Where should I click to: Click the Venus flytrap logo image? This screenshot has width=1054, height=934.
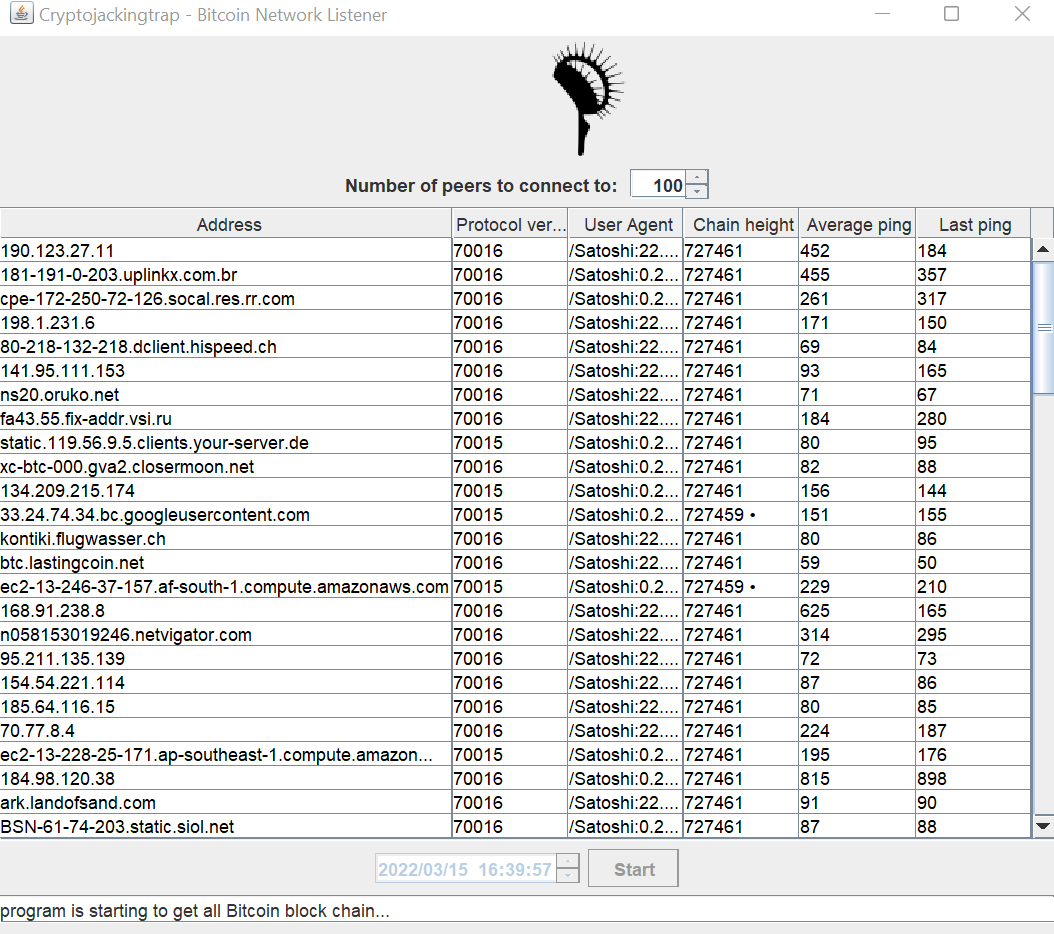(x=587, y=98)
